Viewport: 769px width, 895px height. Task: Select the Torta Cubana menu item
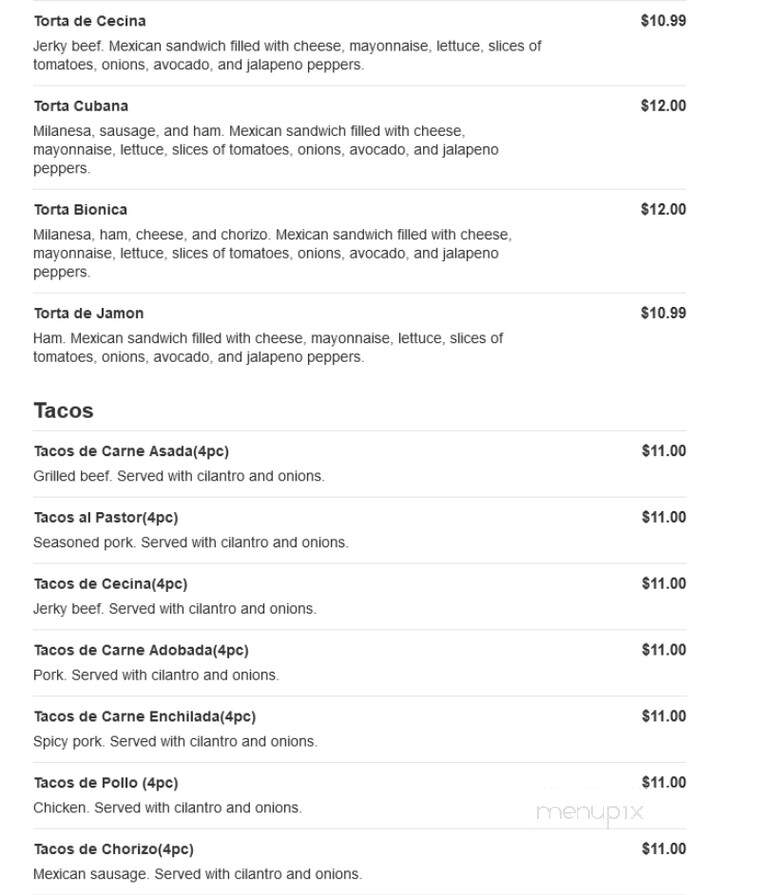81,106
